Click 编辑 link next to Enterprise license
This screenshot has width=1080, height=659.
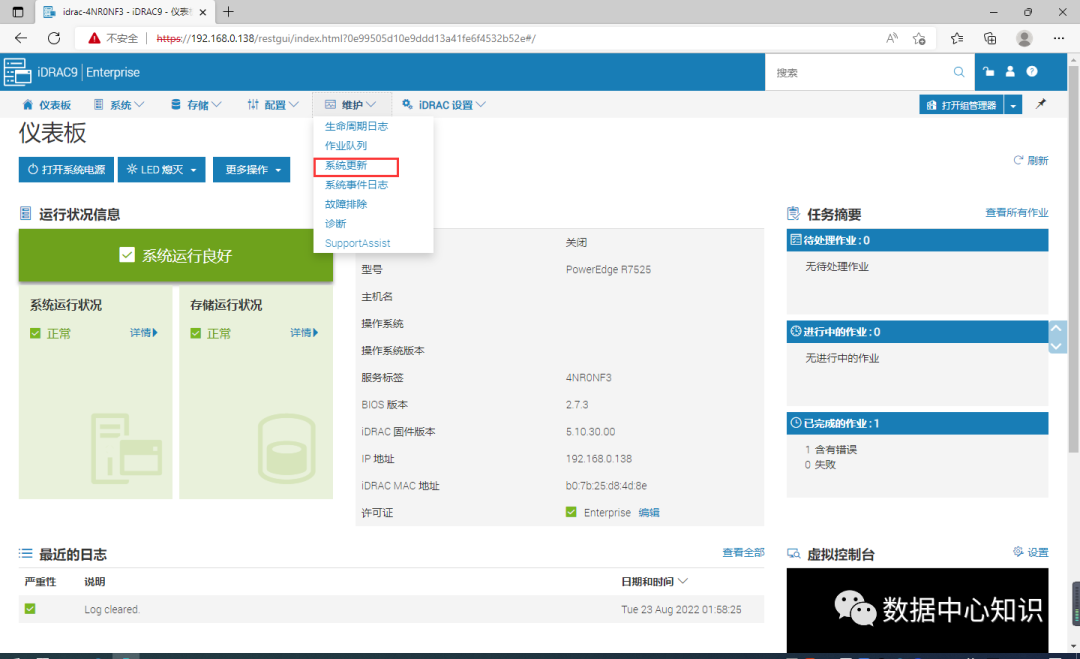[x=649, y=512]
